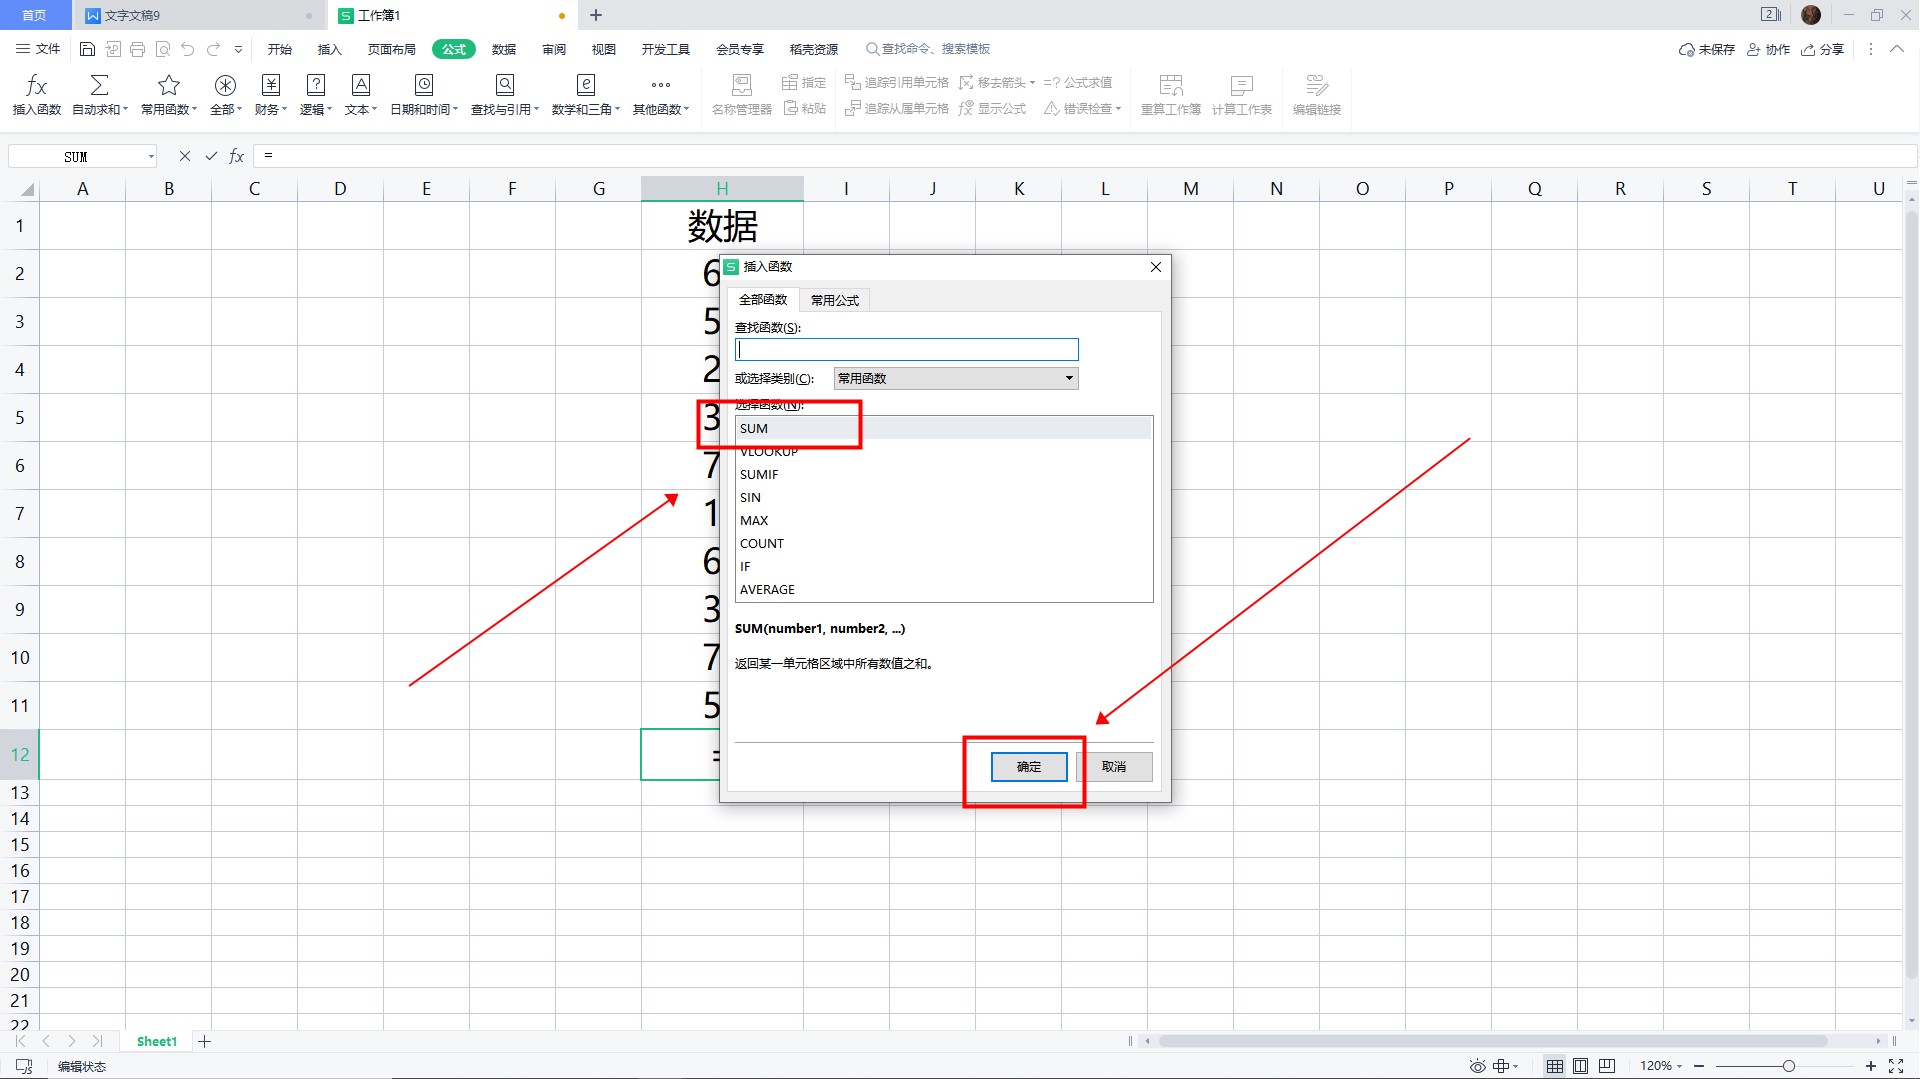1920x1079 pixels.
Task: Switch to the 常用公式 tab
Action: (x=834, y=300)
